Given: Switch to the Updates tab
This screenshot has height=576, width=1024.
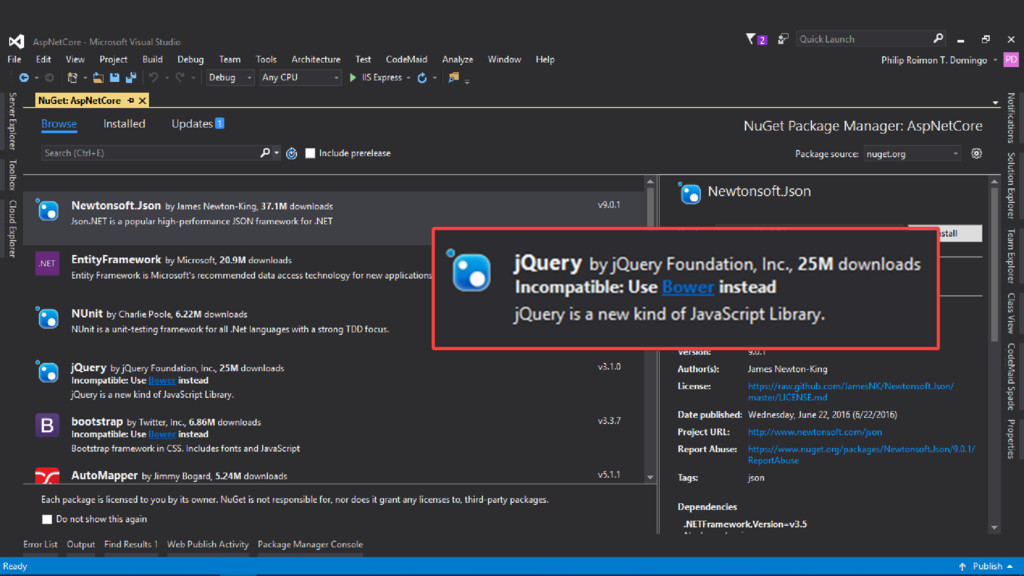Looking at the screenshot, I should [197, 123].
